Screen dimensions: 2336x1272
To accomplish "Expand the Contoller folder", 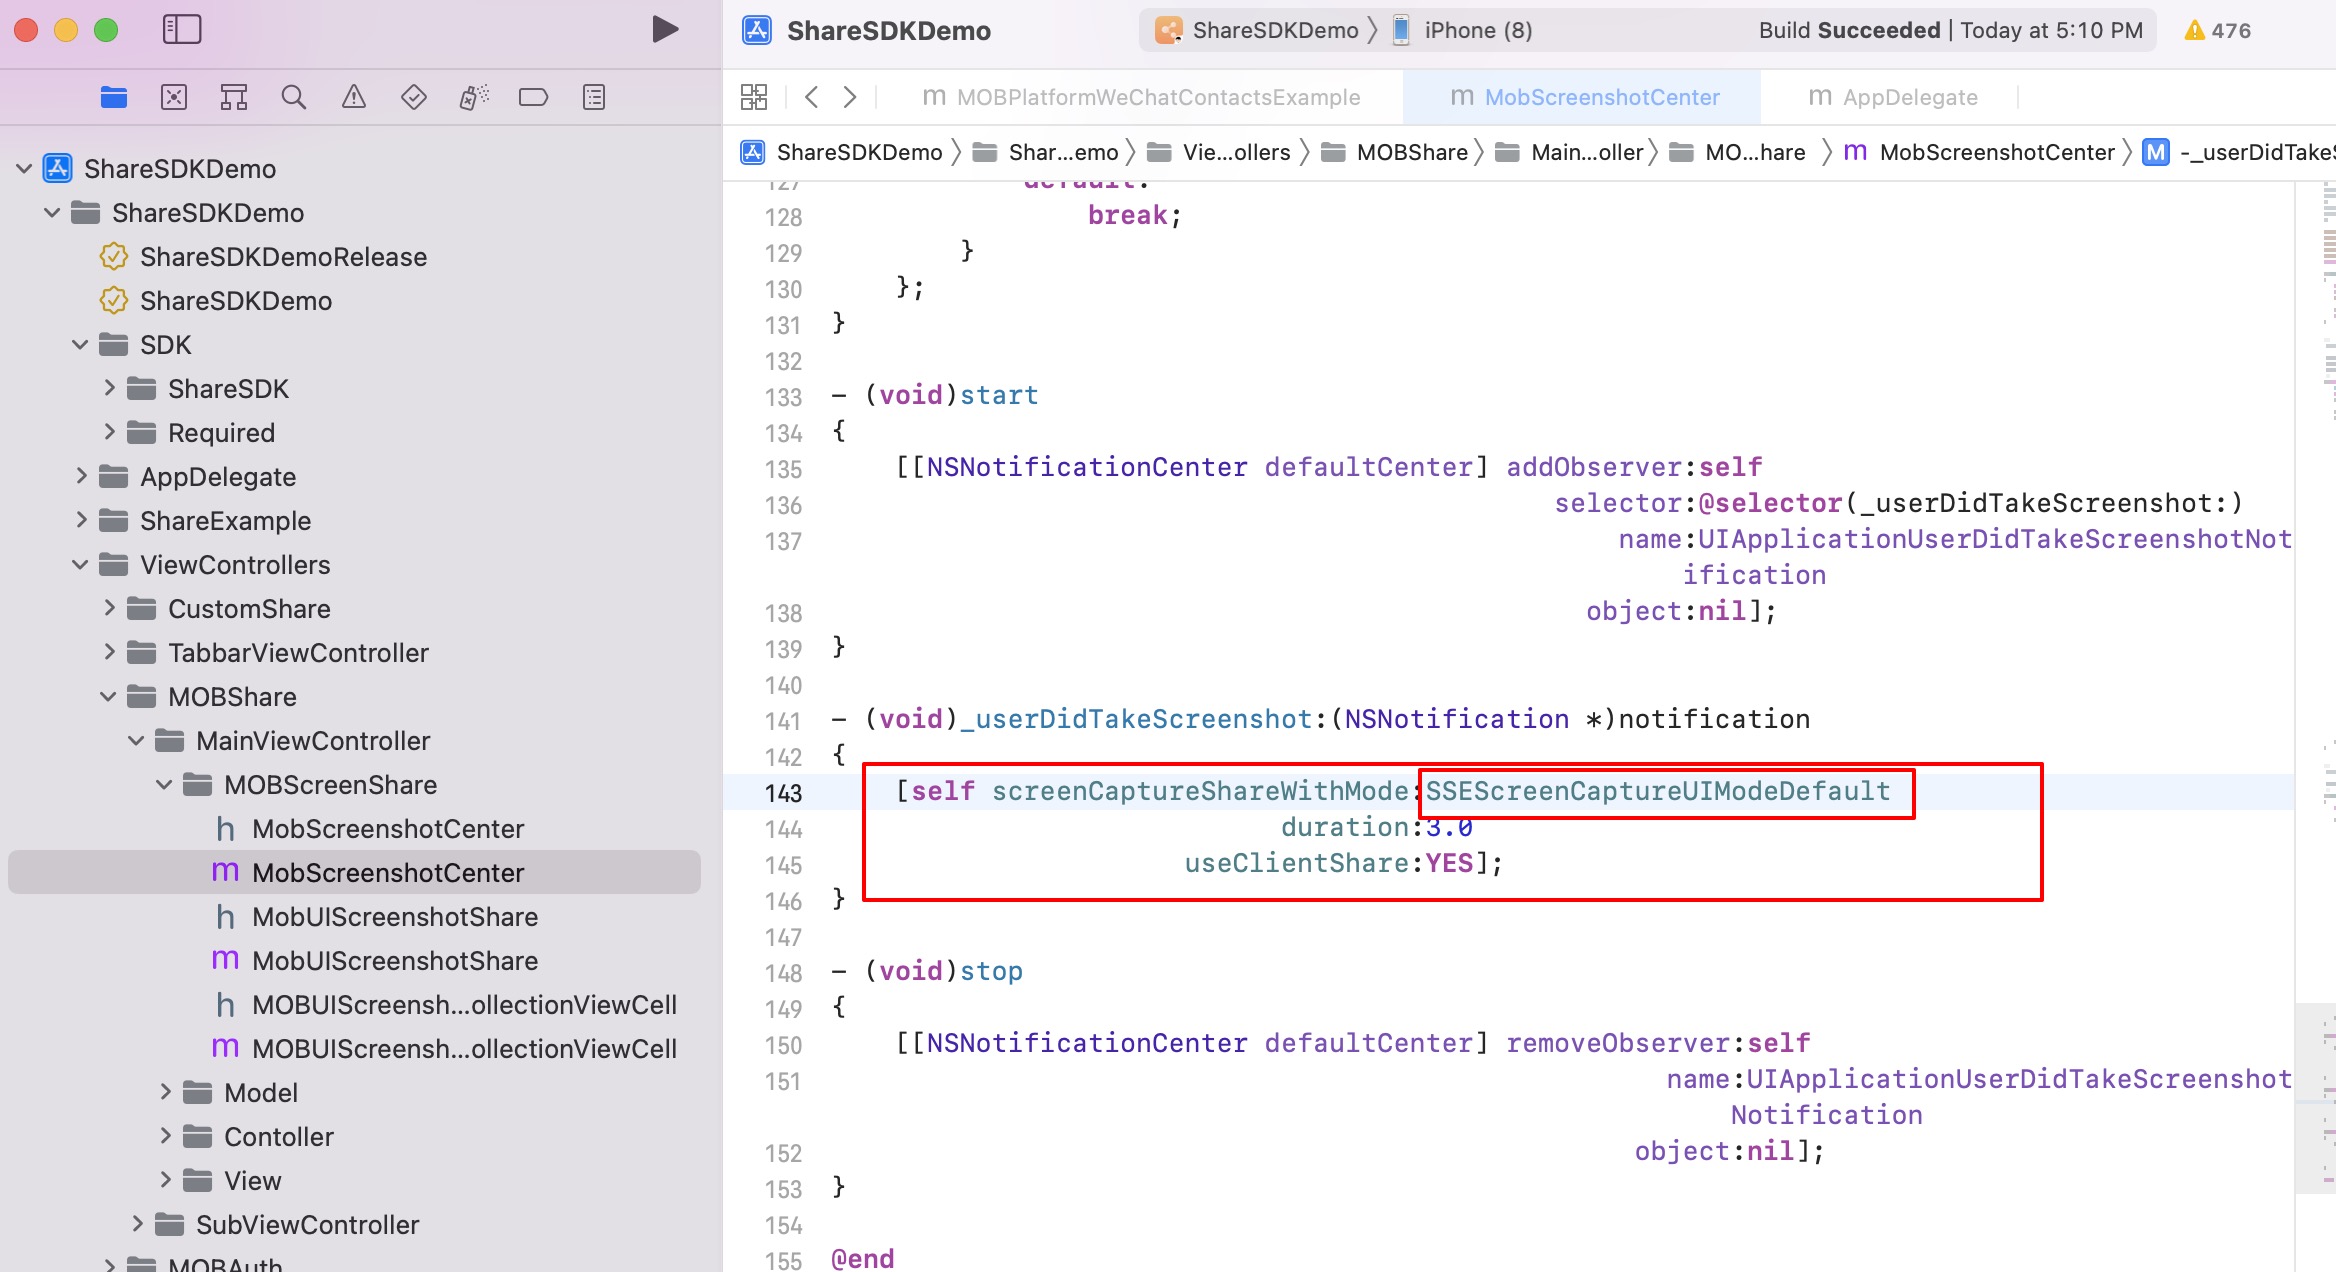I will coord(165,1137).
